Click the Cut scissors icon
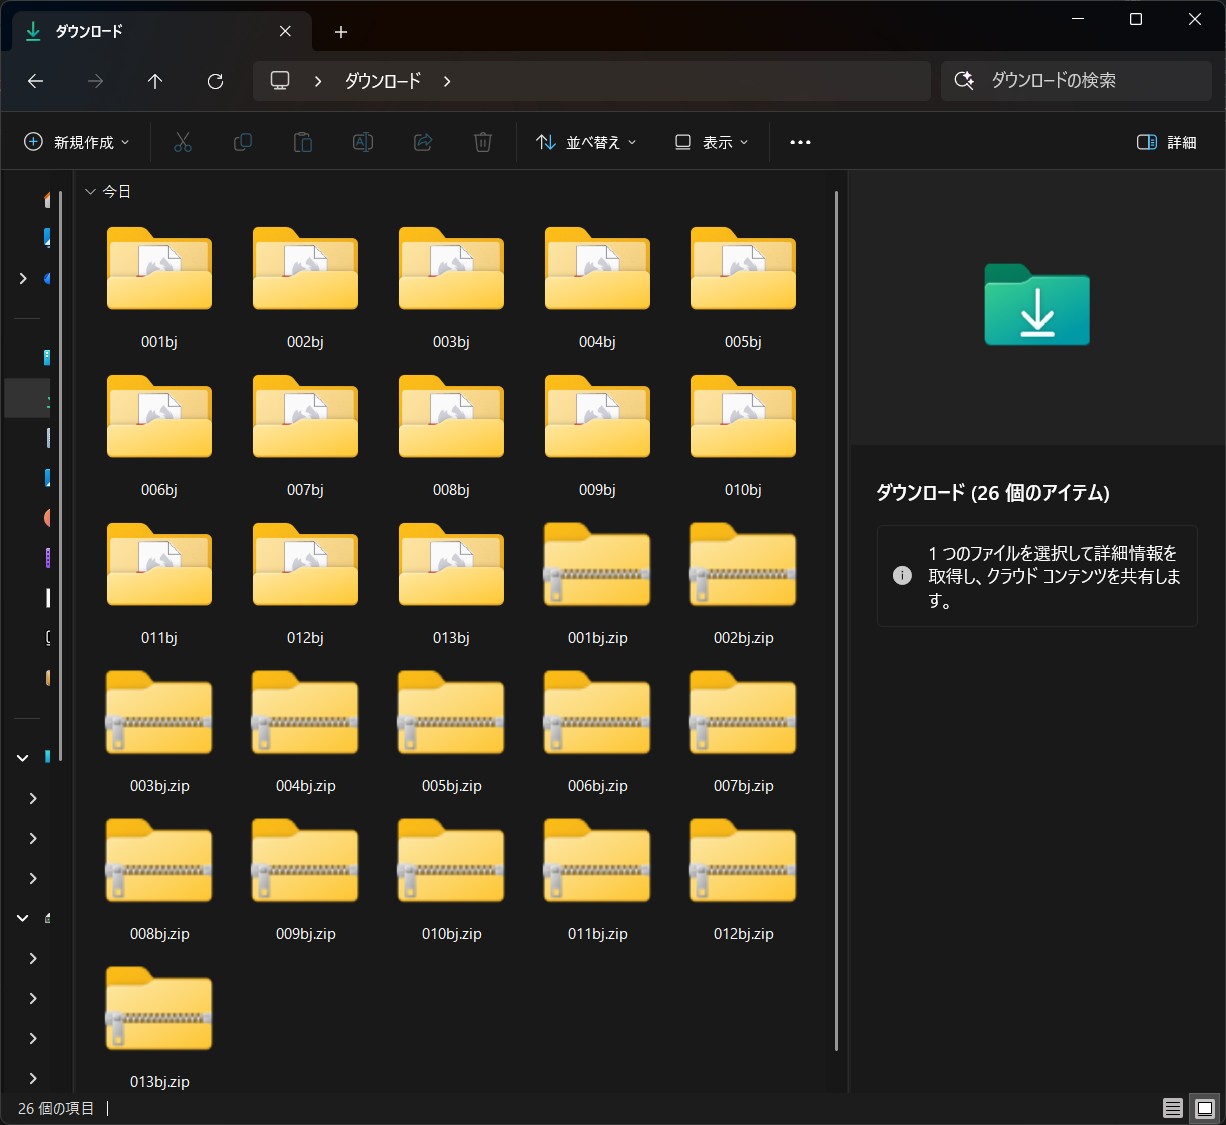 (x=183, y=142)
